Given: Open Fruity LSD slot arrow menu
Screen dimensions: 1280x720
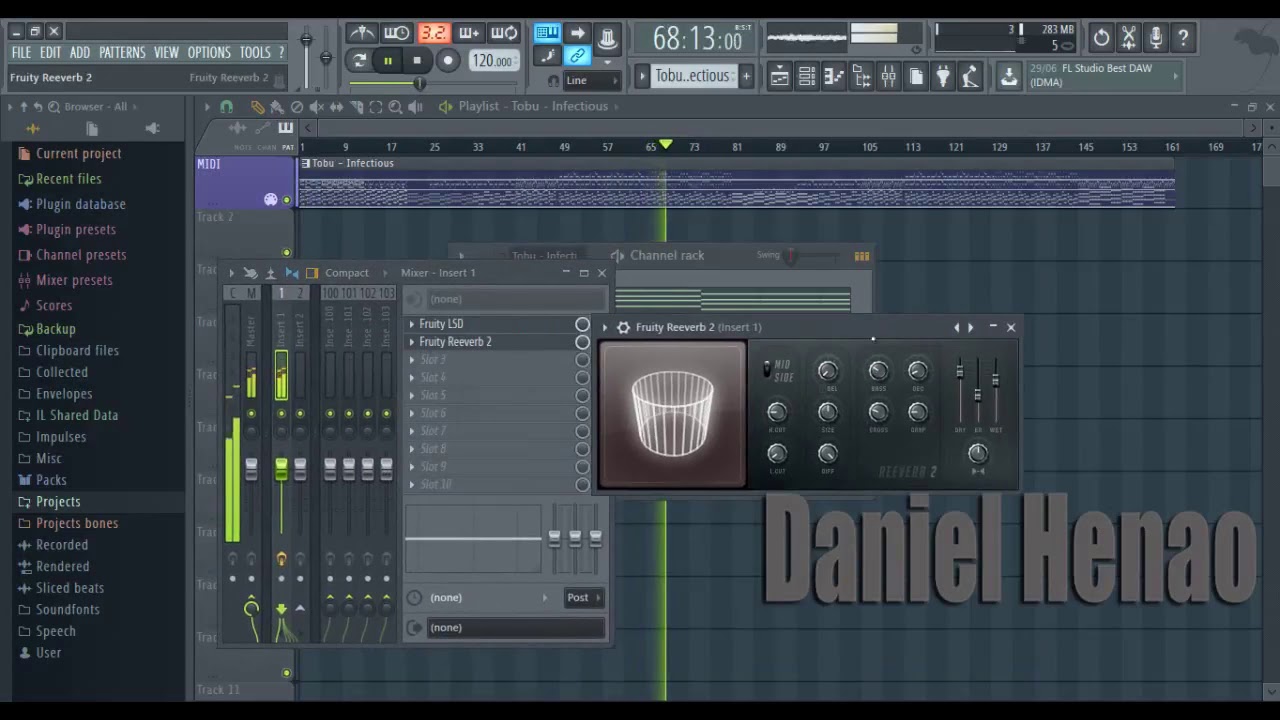Looking at the screenshot, I should coord(411,324).
